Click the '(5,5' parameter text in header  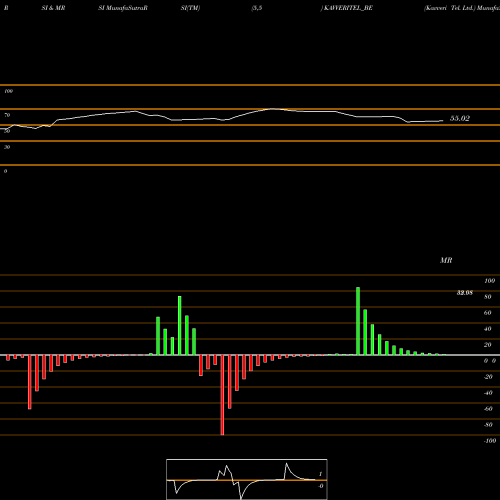(256, 8)
